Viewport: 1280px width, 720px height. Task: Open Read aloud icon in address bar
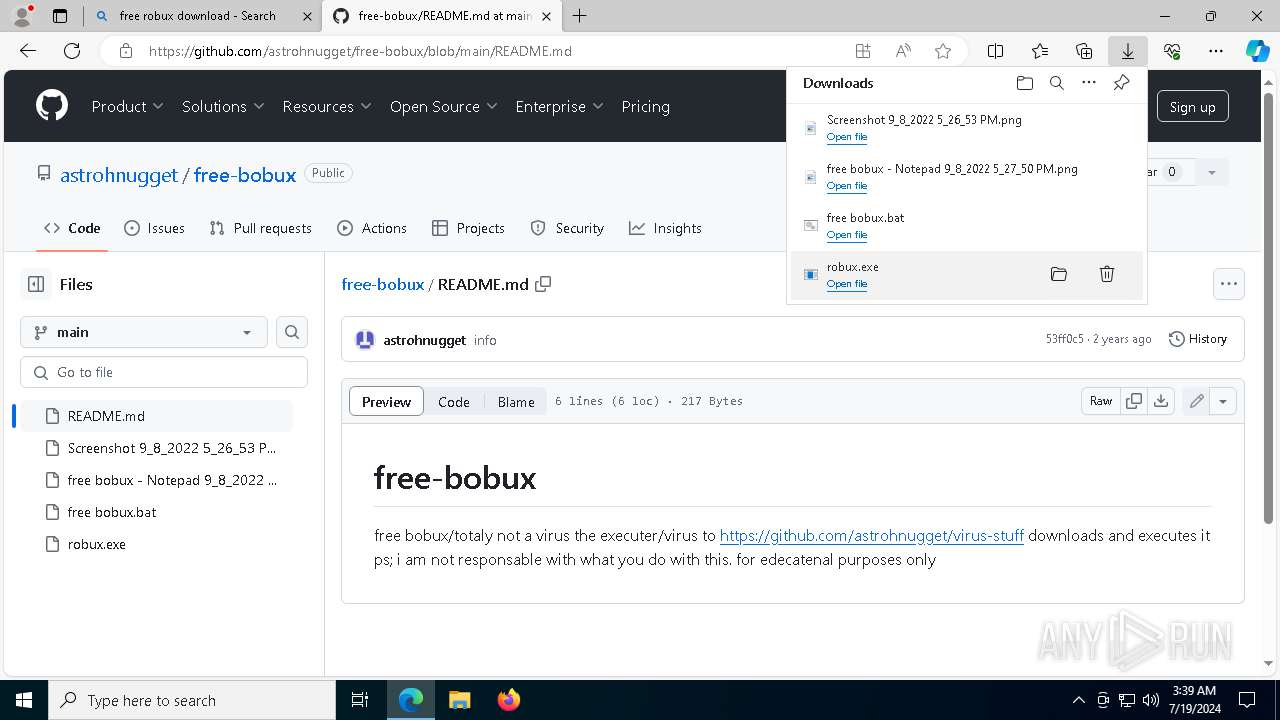point(903,51)
